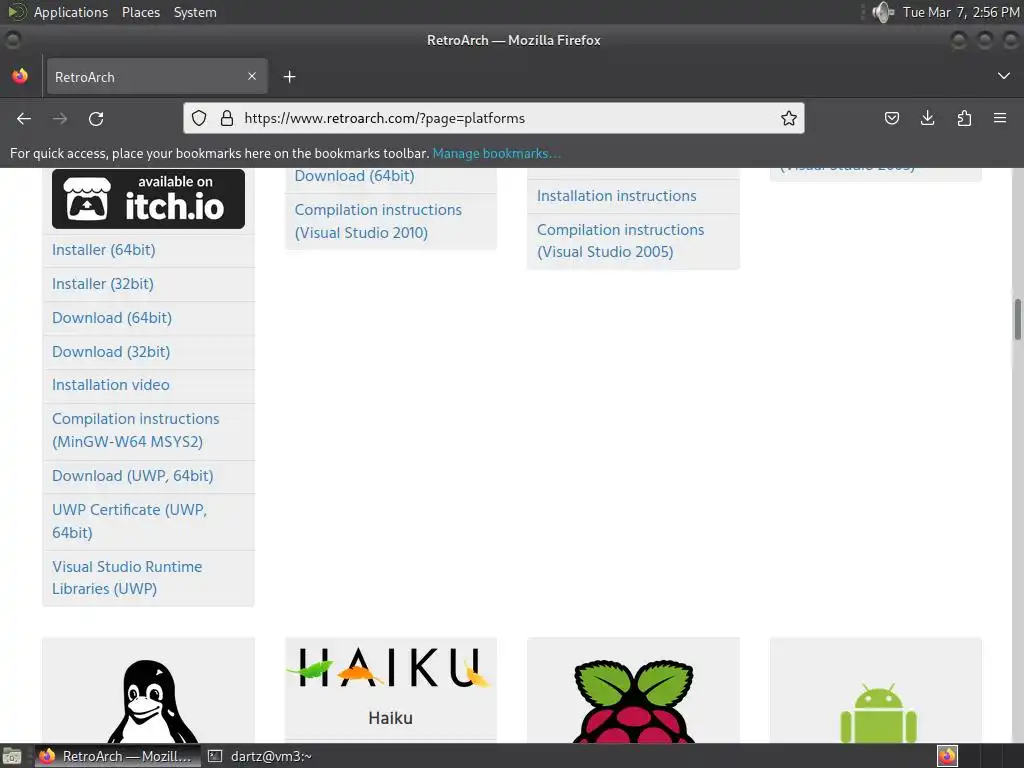Screen dimensions: 1024x768
Task: Click Download (64bit) above Visual Studio 2010
Action: point(354,176)
